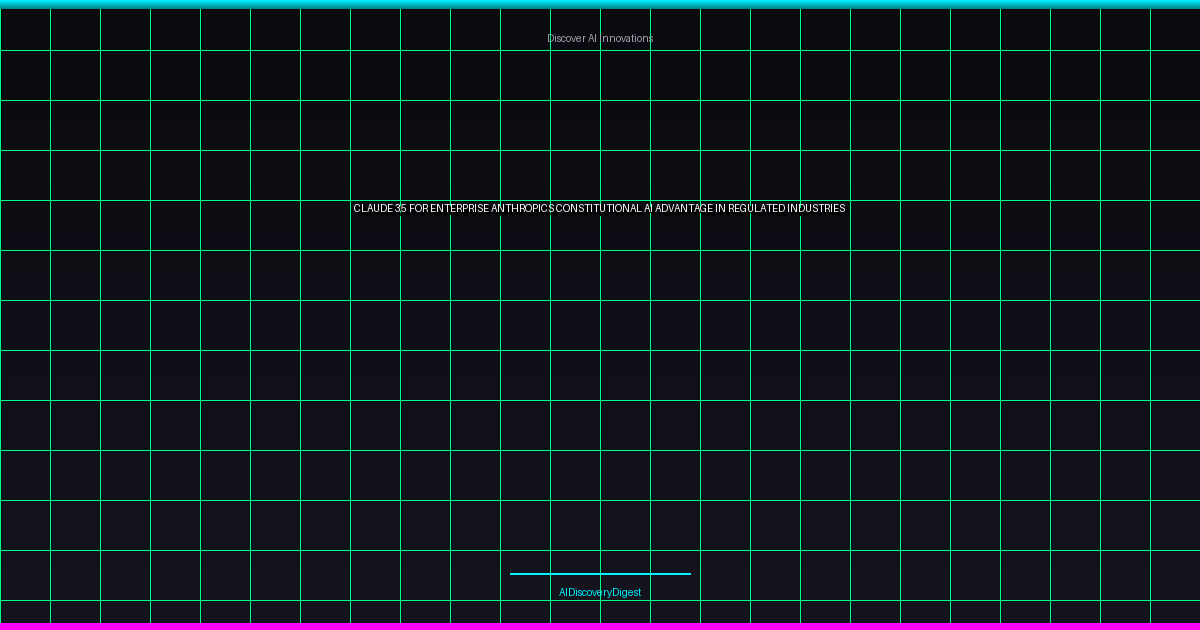Click "AI" in the white headline text

(649, 209)
